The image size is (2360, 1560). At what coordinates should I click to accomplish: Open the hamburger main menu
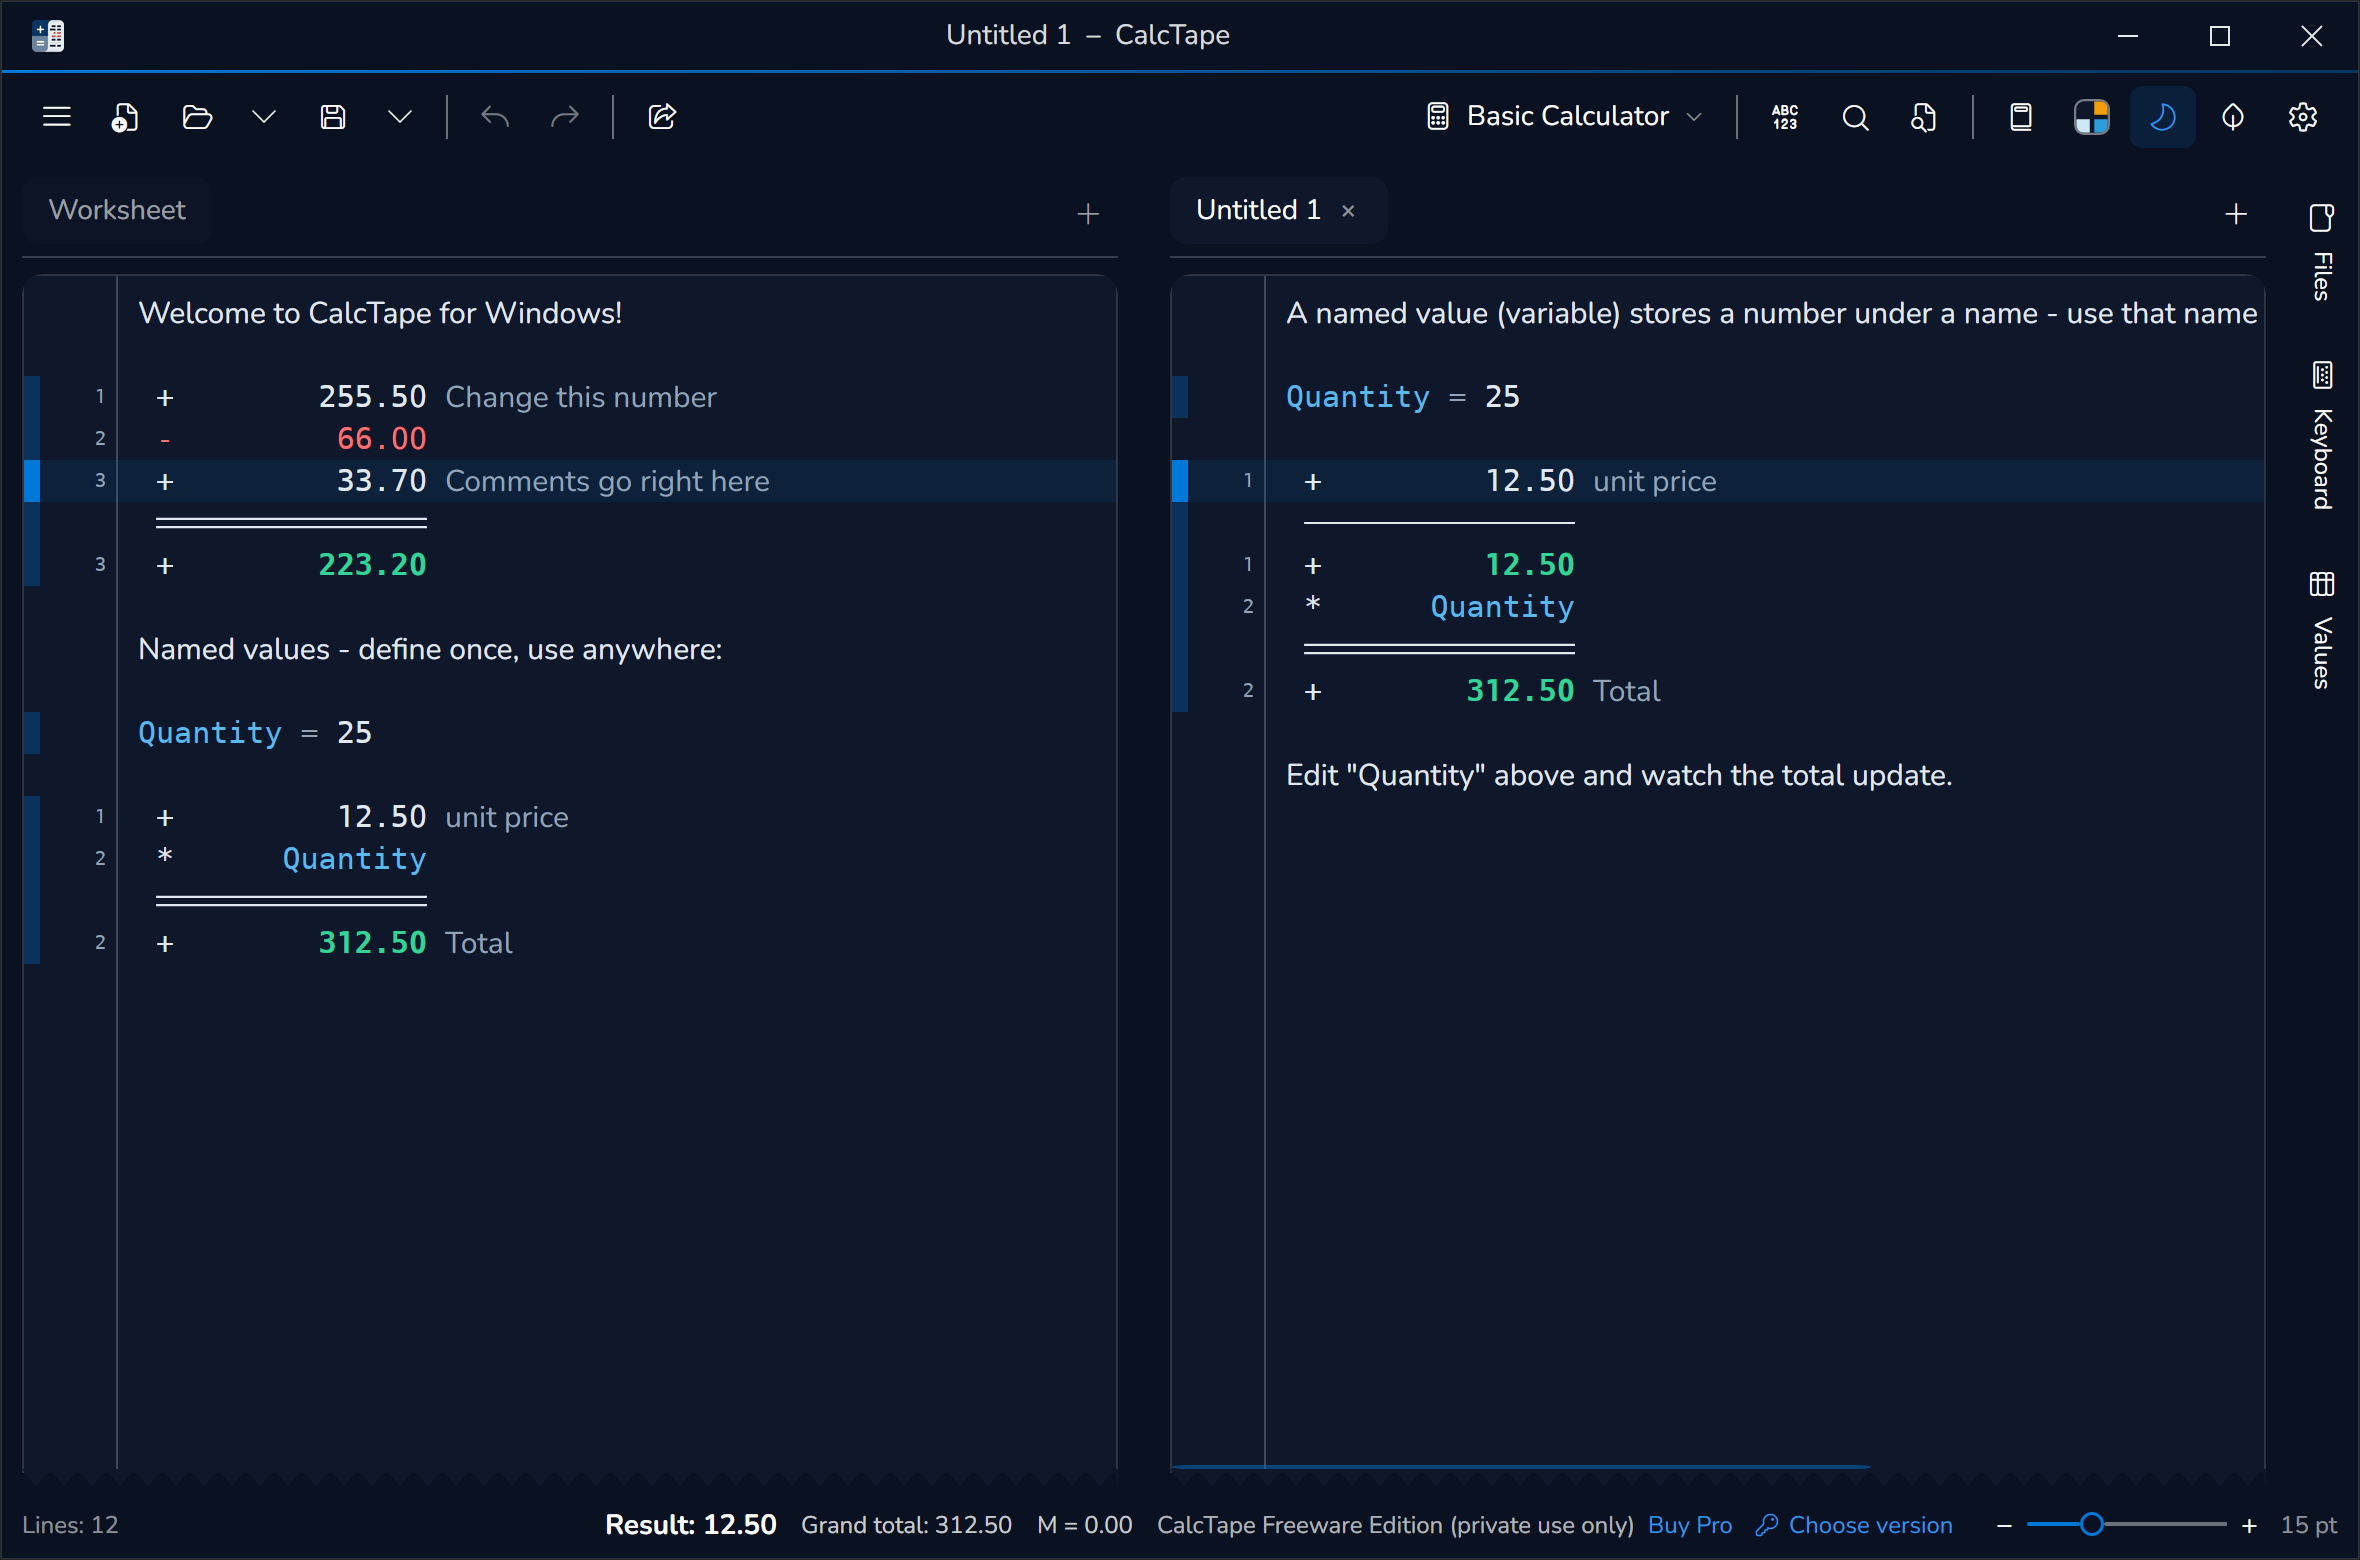pyautogui.click(x=57, y=117)
